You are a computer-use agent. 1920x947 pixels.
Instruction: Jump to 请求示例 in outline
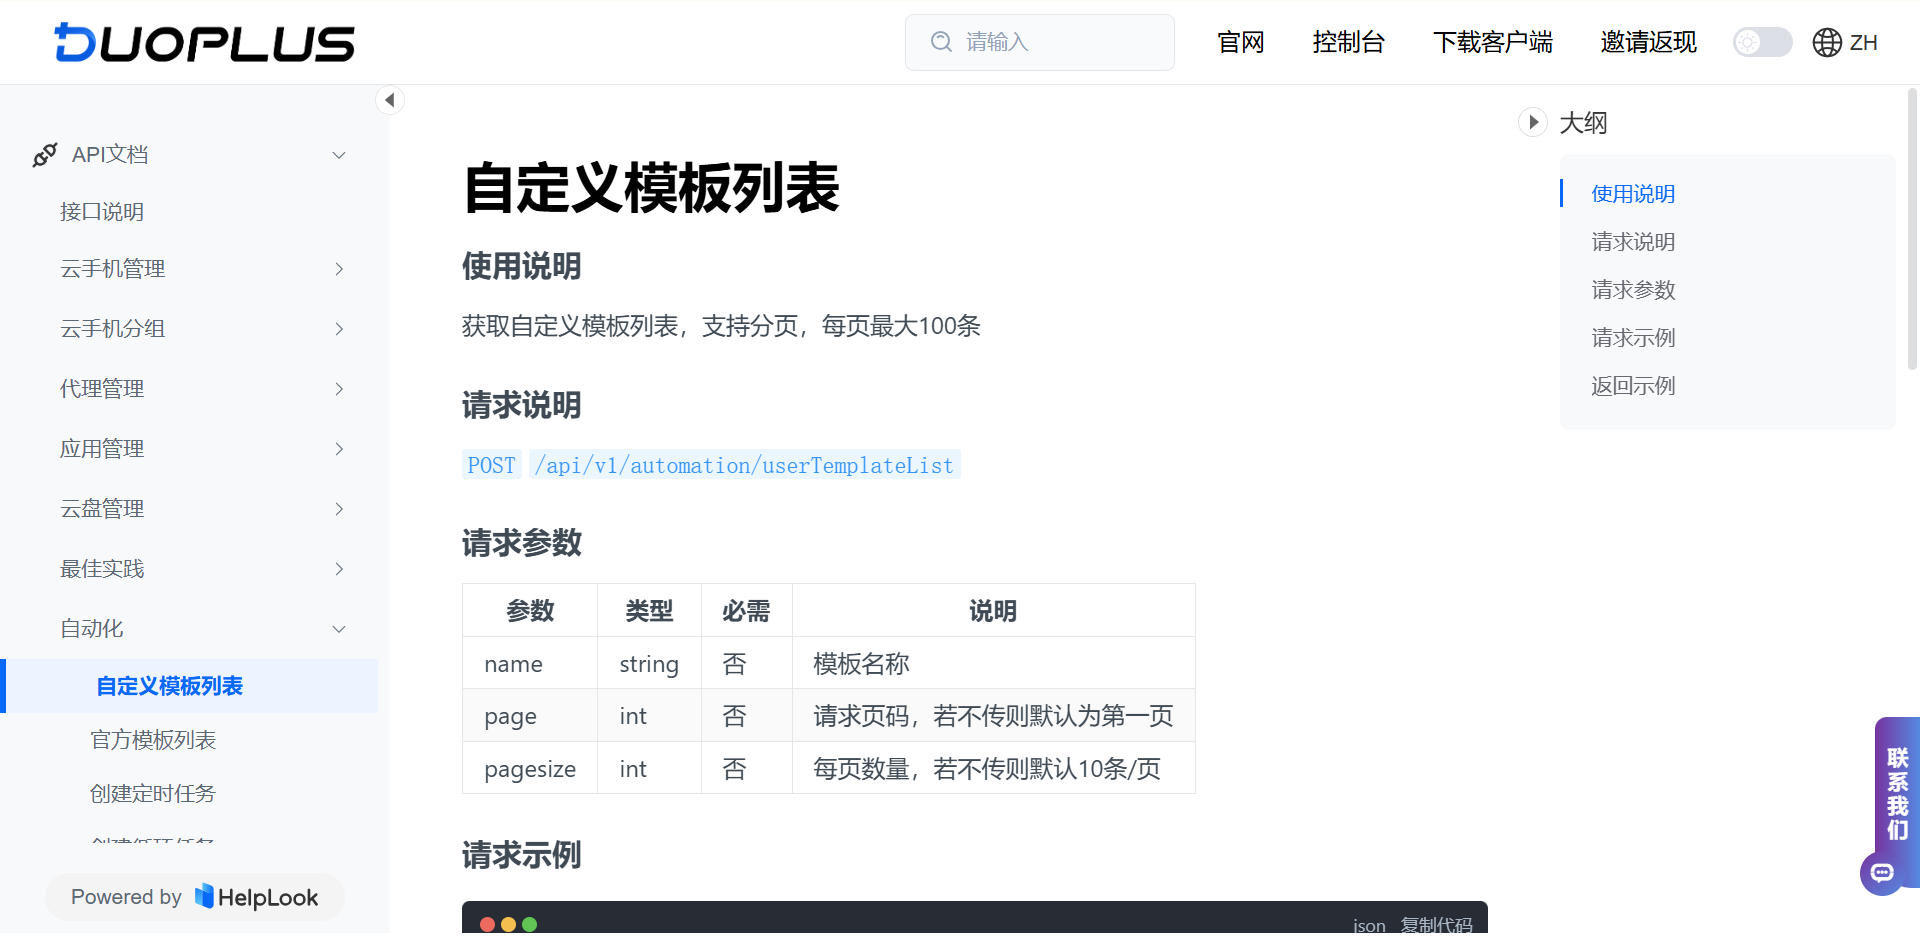click(1633, 338)
